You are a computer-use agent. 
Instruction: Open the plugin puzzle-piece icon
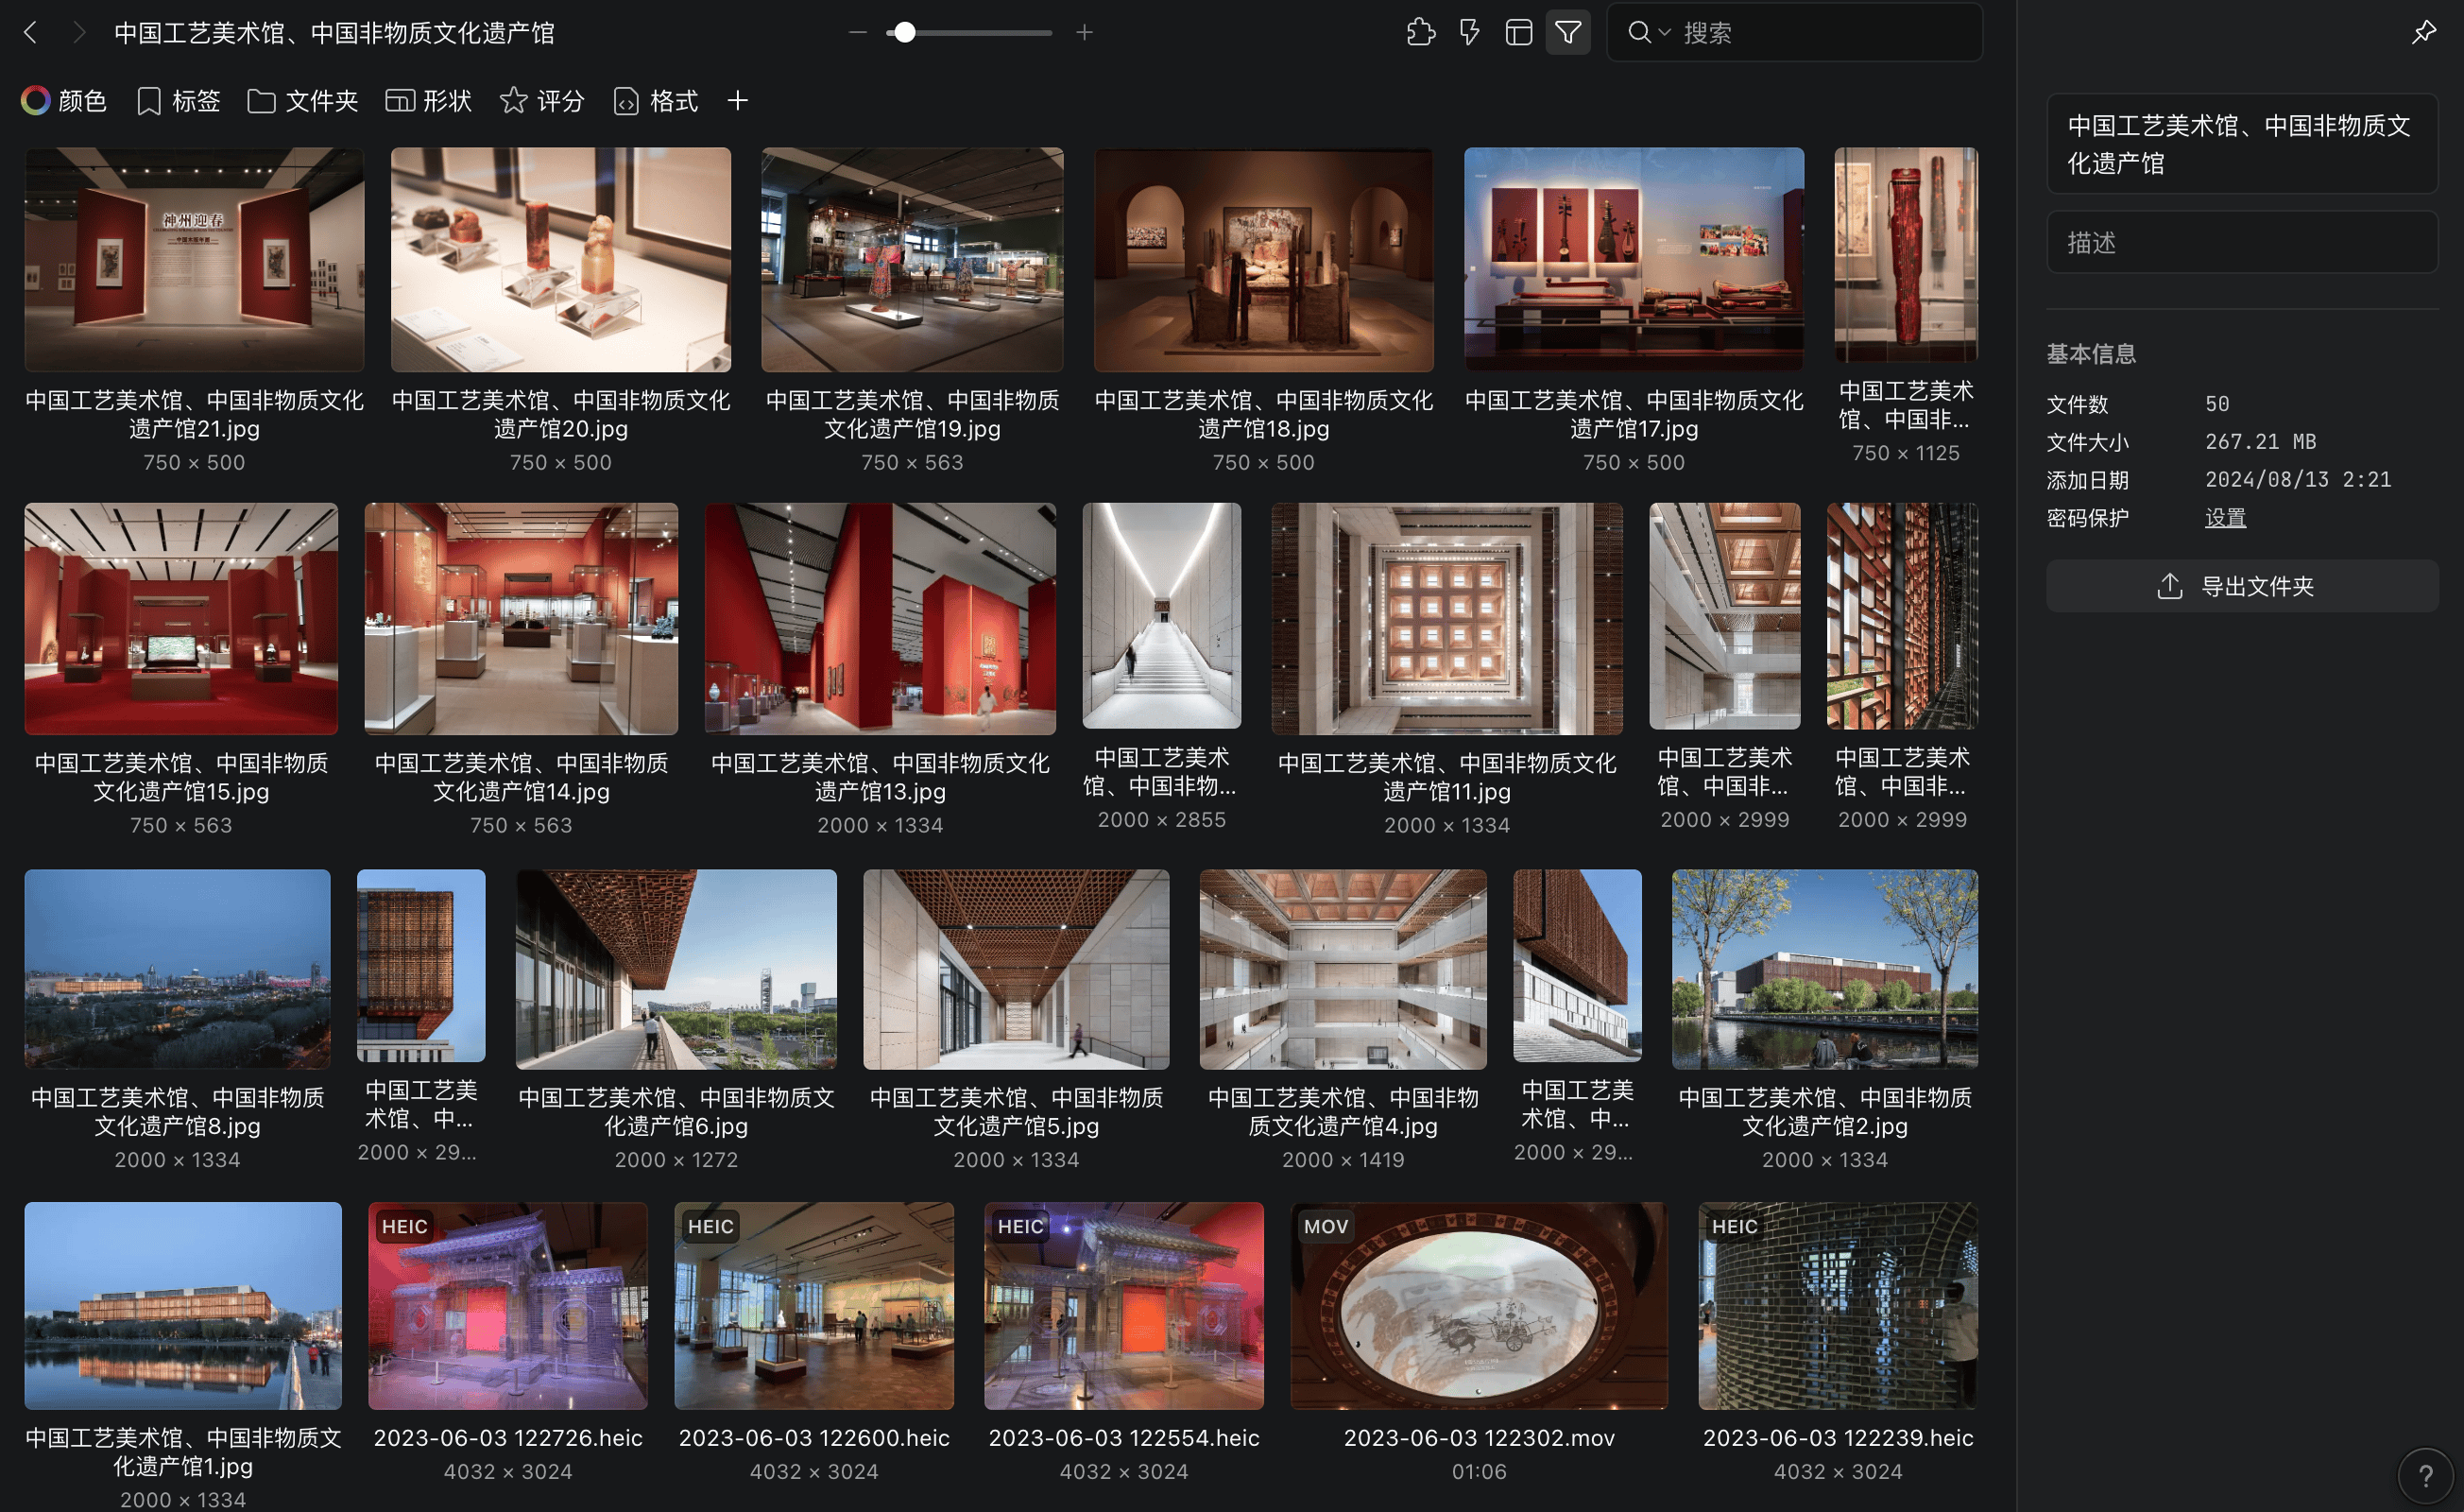coord(1420,33)
